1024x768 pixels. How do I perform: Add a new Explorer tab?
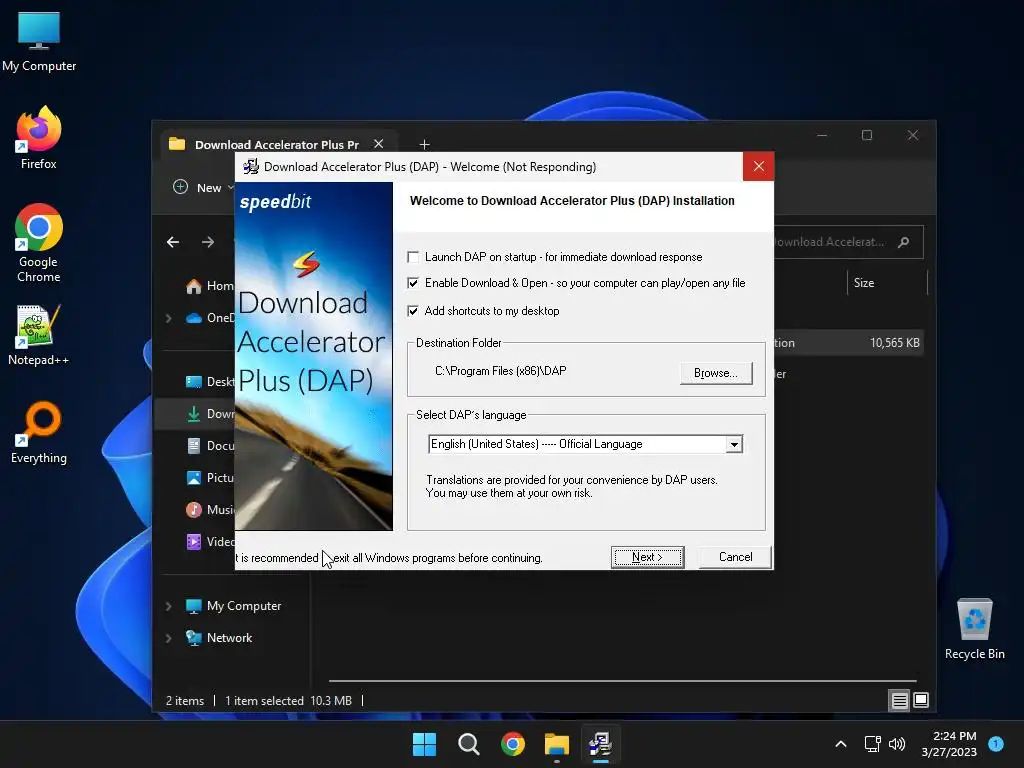coord(424,144)
